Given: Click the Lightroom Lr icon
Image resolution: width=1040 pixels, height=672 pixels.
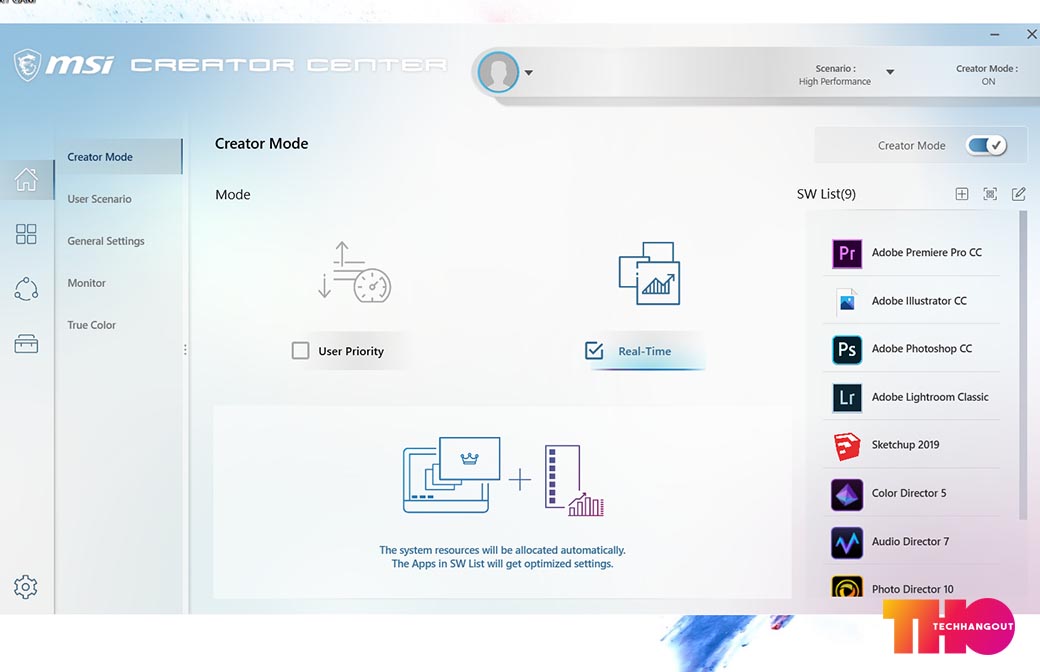Looking at the screenshot, I should tap(847, 397).
